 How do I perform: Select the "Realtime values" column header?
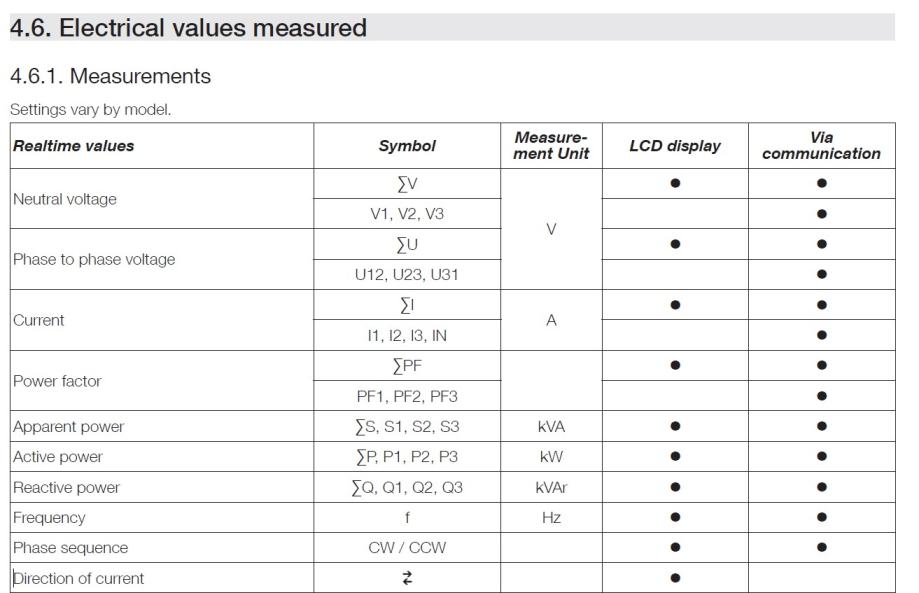click(73, 146)
